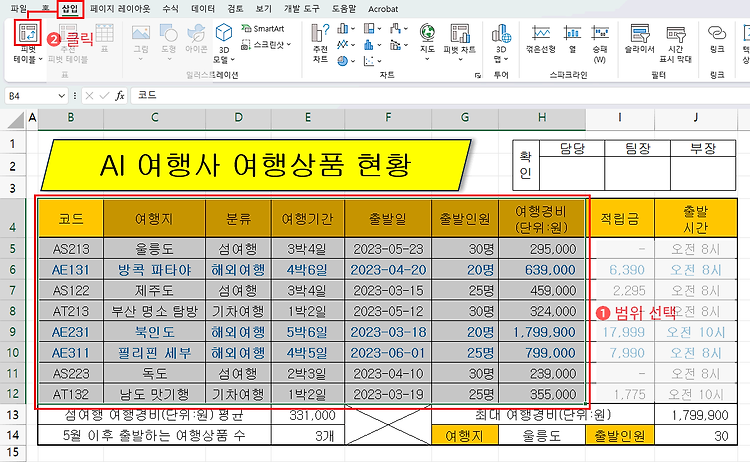The height and width of the screenshot is (462, 750).
Task: Click the 331,000 average cell
Action: tap(308, 415)
